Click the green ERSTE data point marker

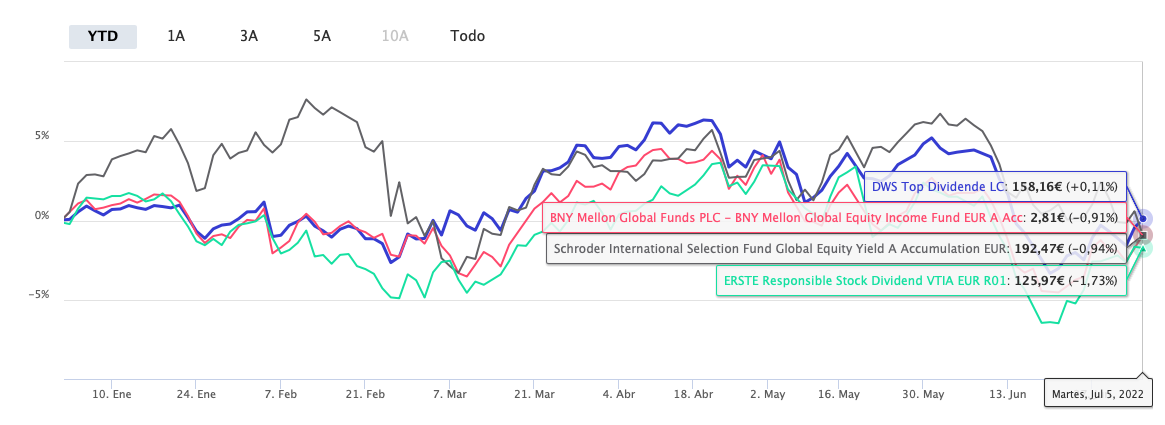(x=1143, y=247)
